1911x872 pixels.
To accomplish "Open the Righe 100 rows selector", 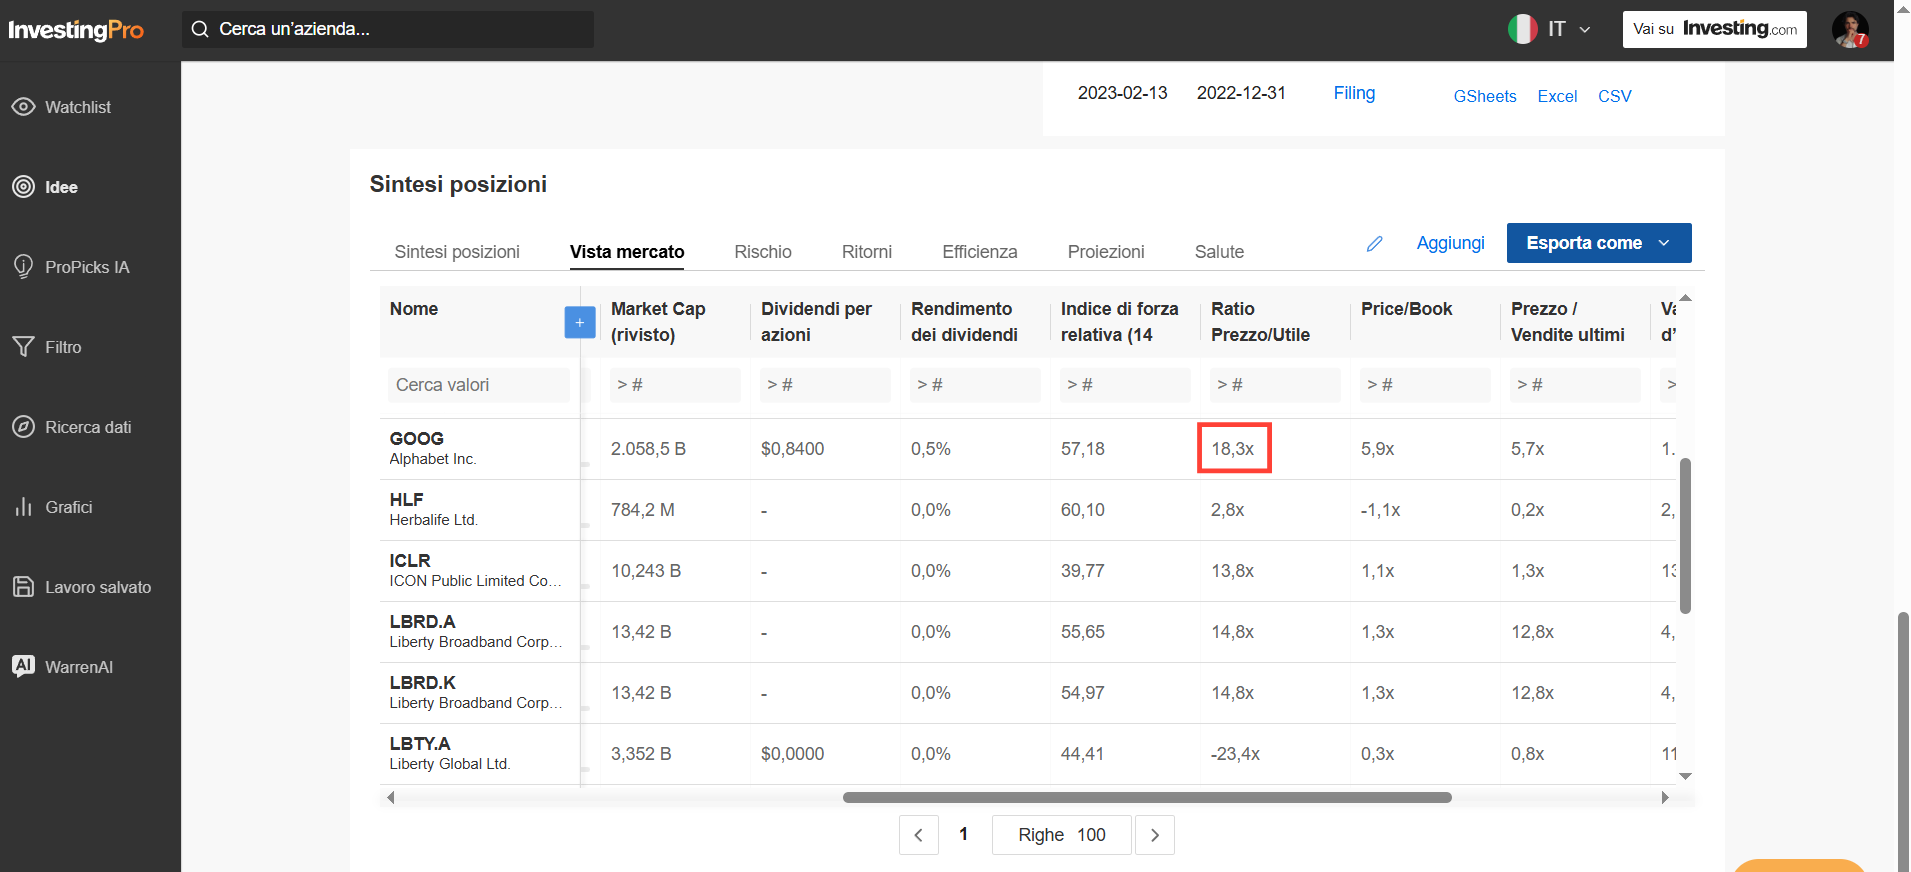I will click(x=1062, y=835).
